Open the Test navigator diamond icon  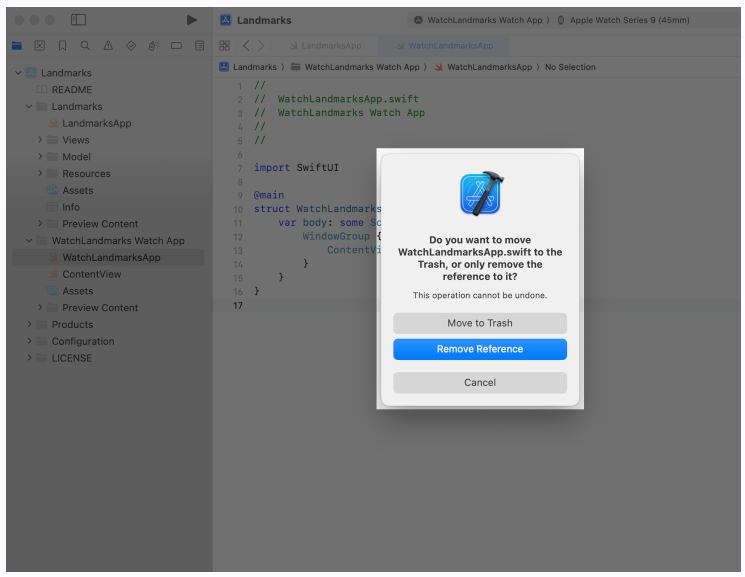pos(131,46)
